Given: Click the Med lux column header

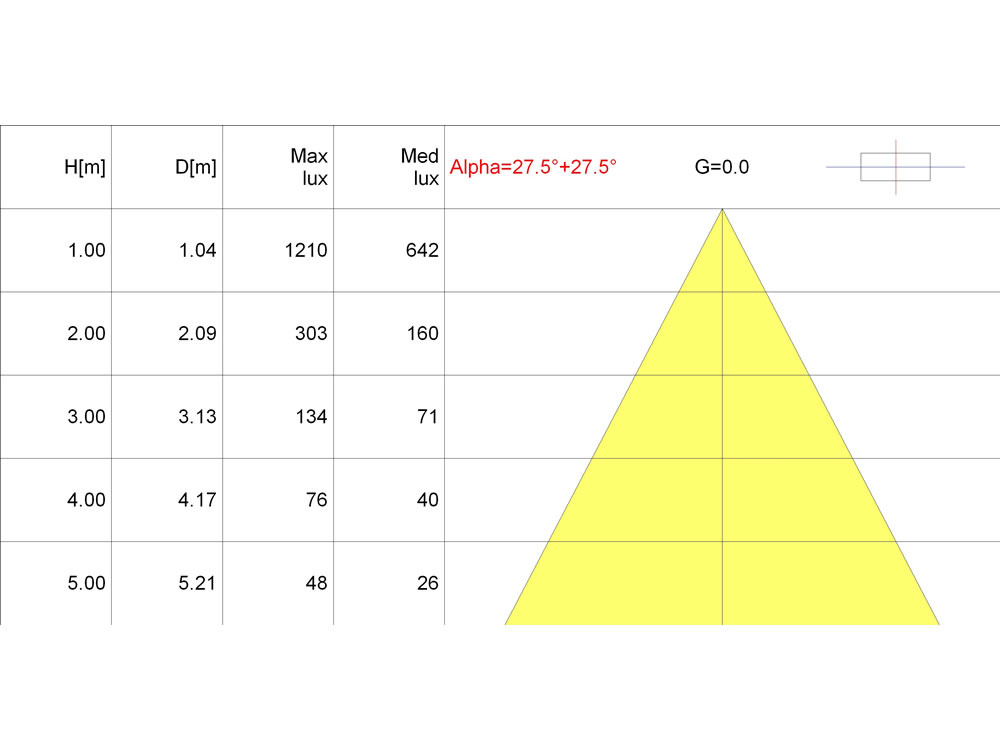Looking at the screenshot, I should pyautogui.click(x=419, y=167).
